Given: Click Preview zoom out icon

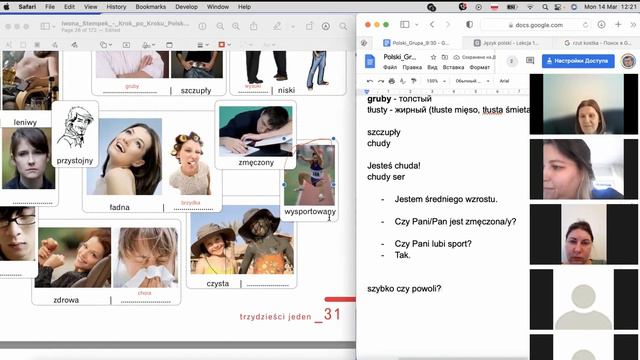Looking at the screenshot, I should [x=220, y=26].
